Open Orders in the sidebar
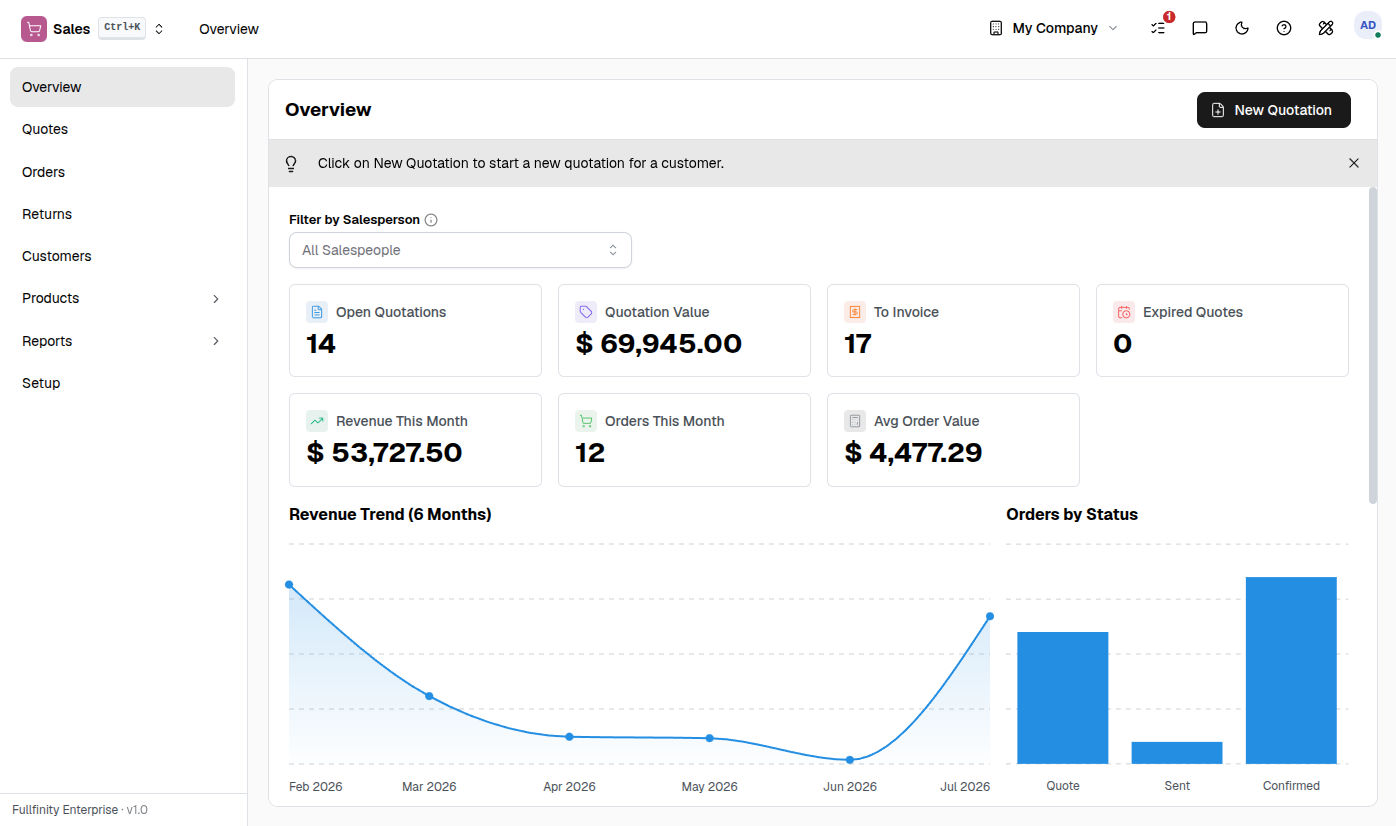1396x826 pixels. pyautogui.click(x=122, y=172)
